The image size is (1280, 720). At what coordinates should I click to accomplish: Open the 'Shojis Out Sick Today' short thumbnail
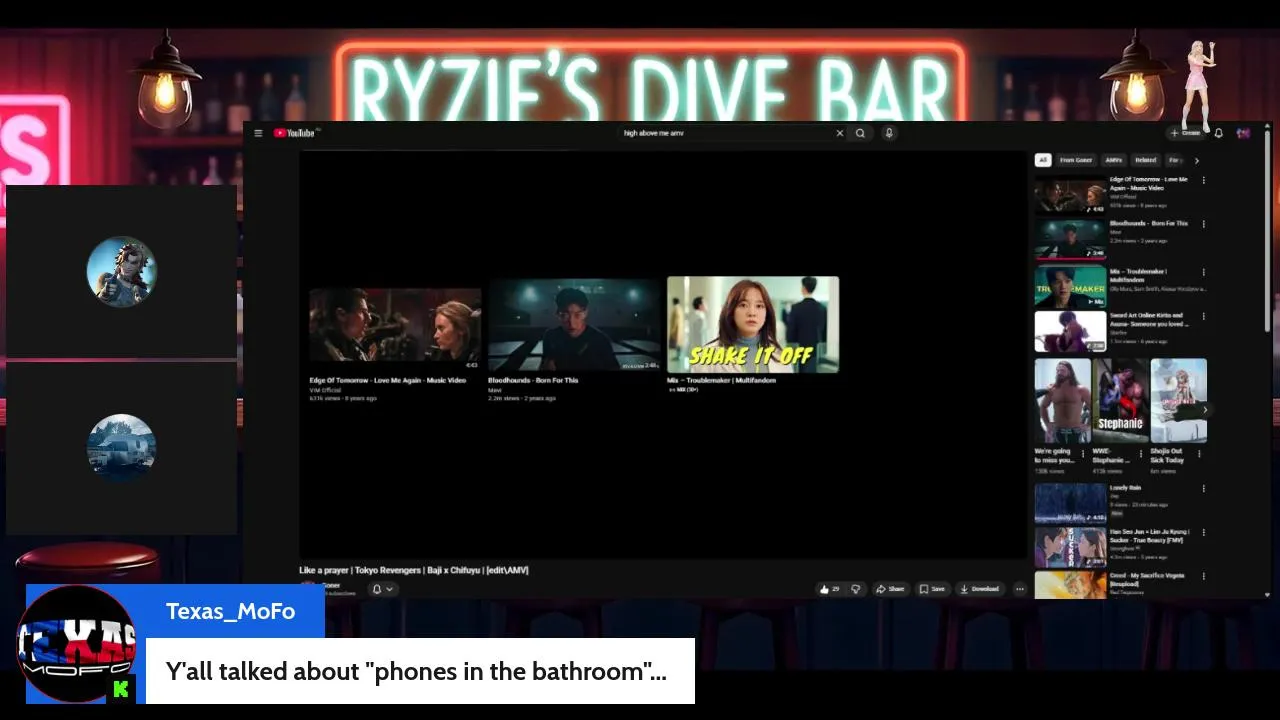pyautogui.click(x=1178, y=400)
